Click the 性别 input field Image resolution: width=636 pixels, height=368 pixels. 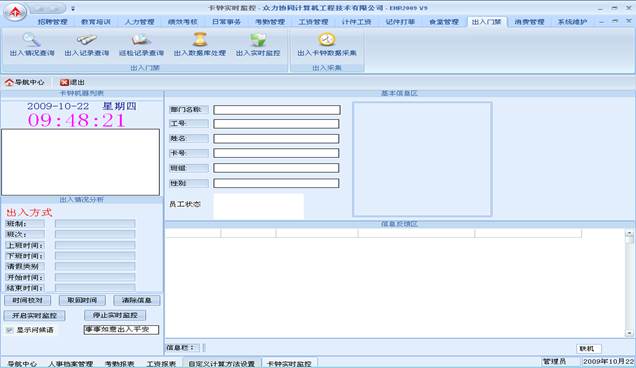[x=276, y=183]
